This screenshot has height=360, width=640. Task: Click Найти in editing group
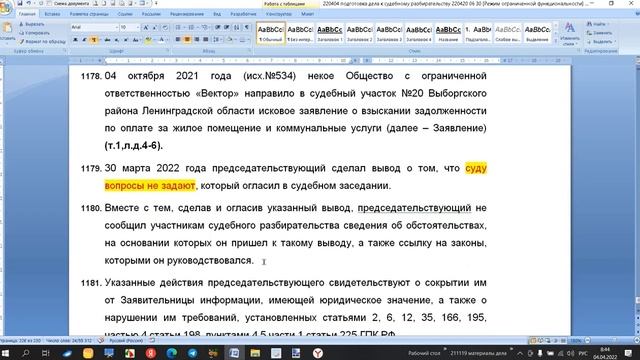click(597, 24)
